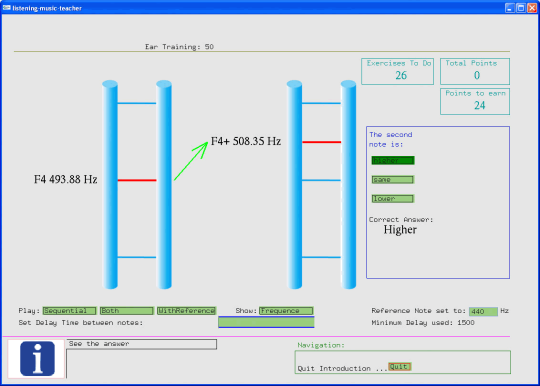
Task: Click the 'F4 493.88 Hz' label
Action: tap(65, 179)
